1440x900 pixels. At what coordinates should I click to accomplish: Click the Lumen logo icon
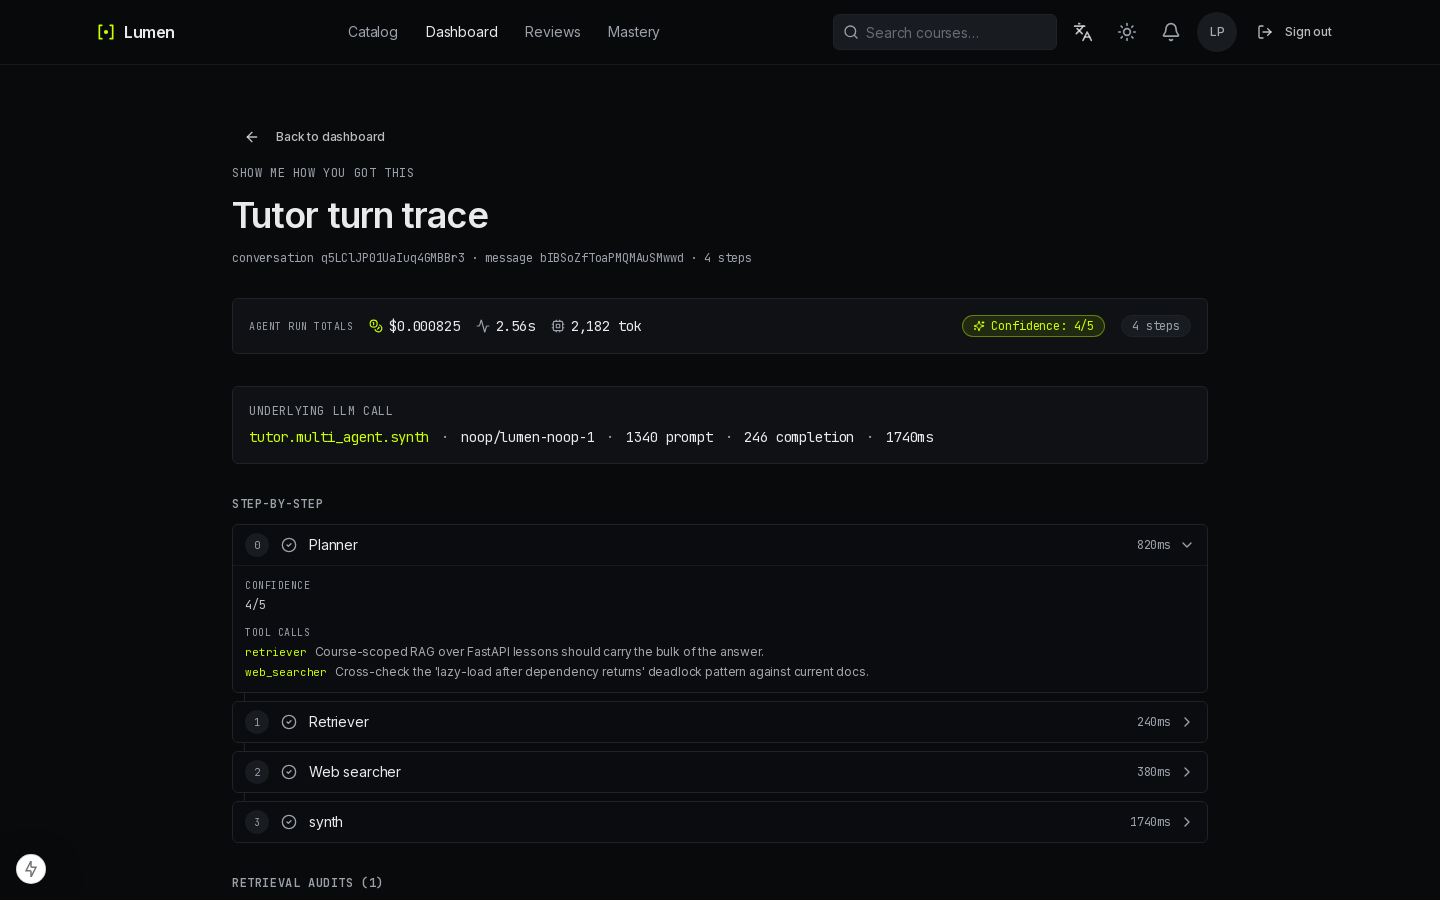(x=106, y=32)
